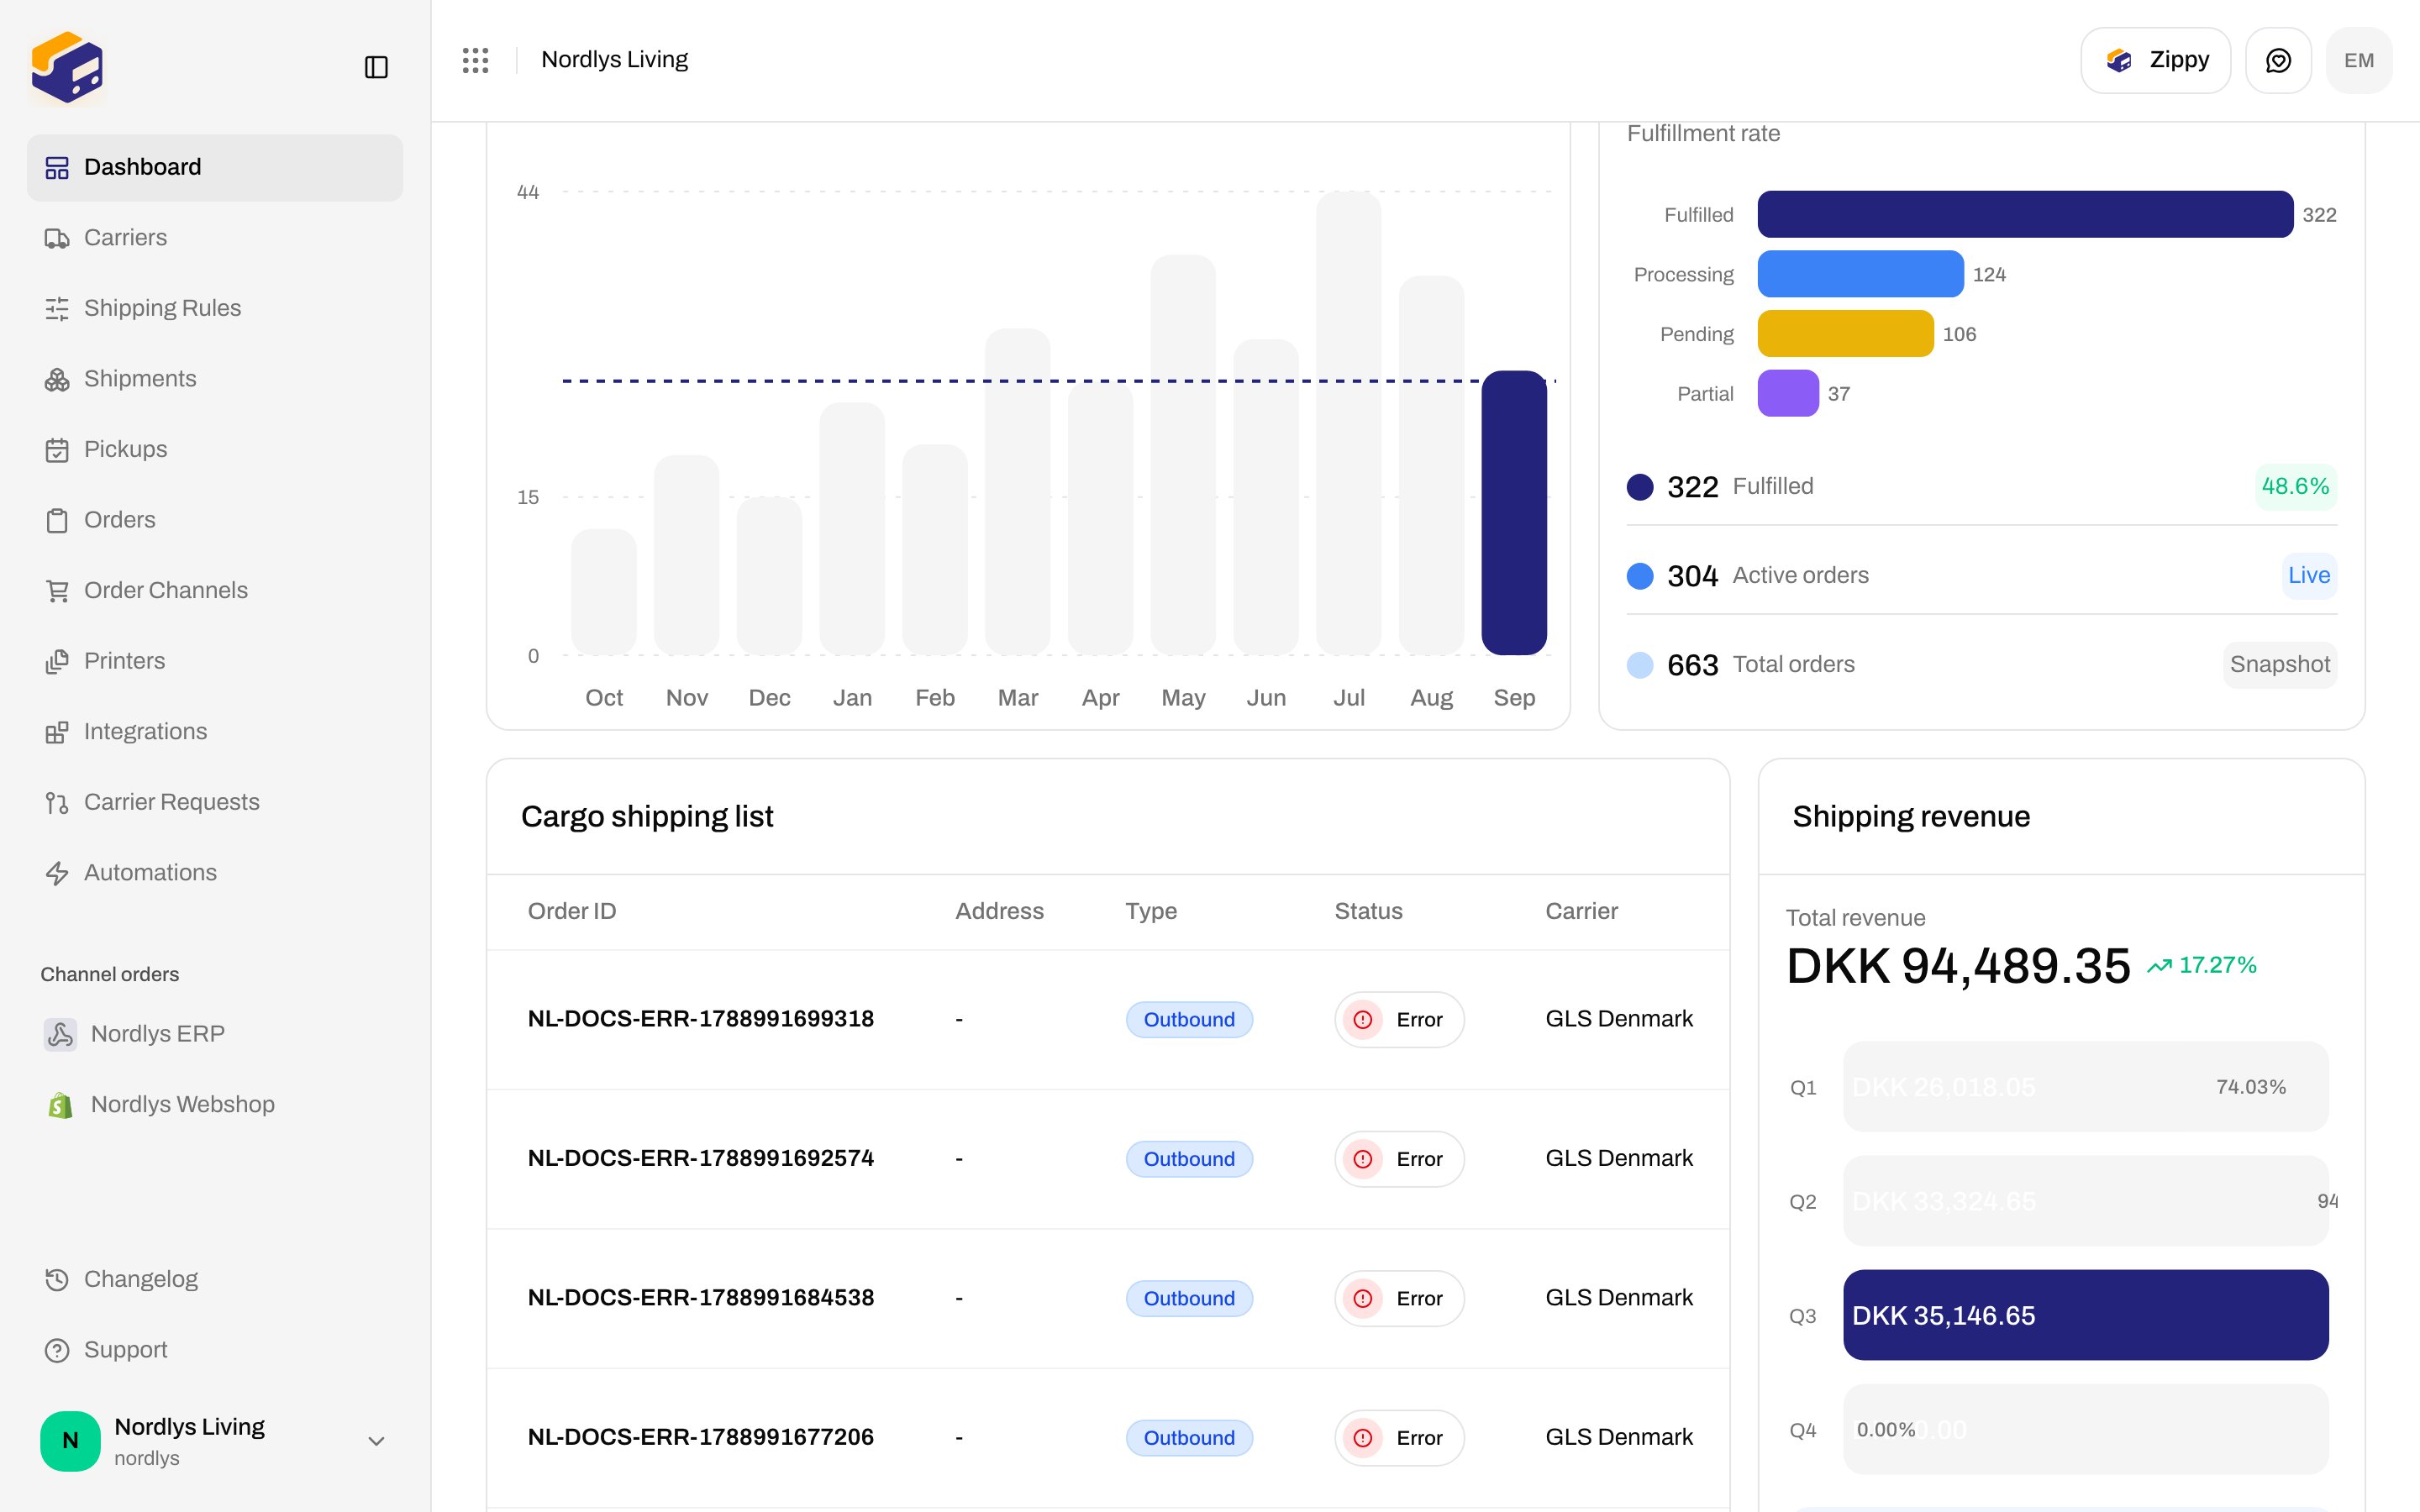Click Outbound tag for order ending 699318
This screenshot has width=2420, height=1512.
[1189, 1020]
